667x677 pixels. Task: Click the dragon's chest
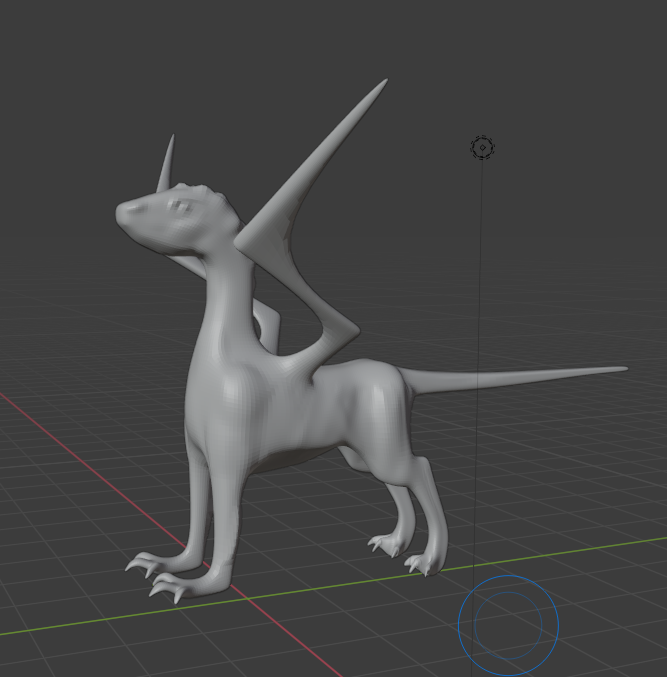(x=215, y=400)
